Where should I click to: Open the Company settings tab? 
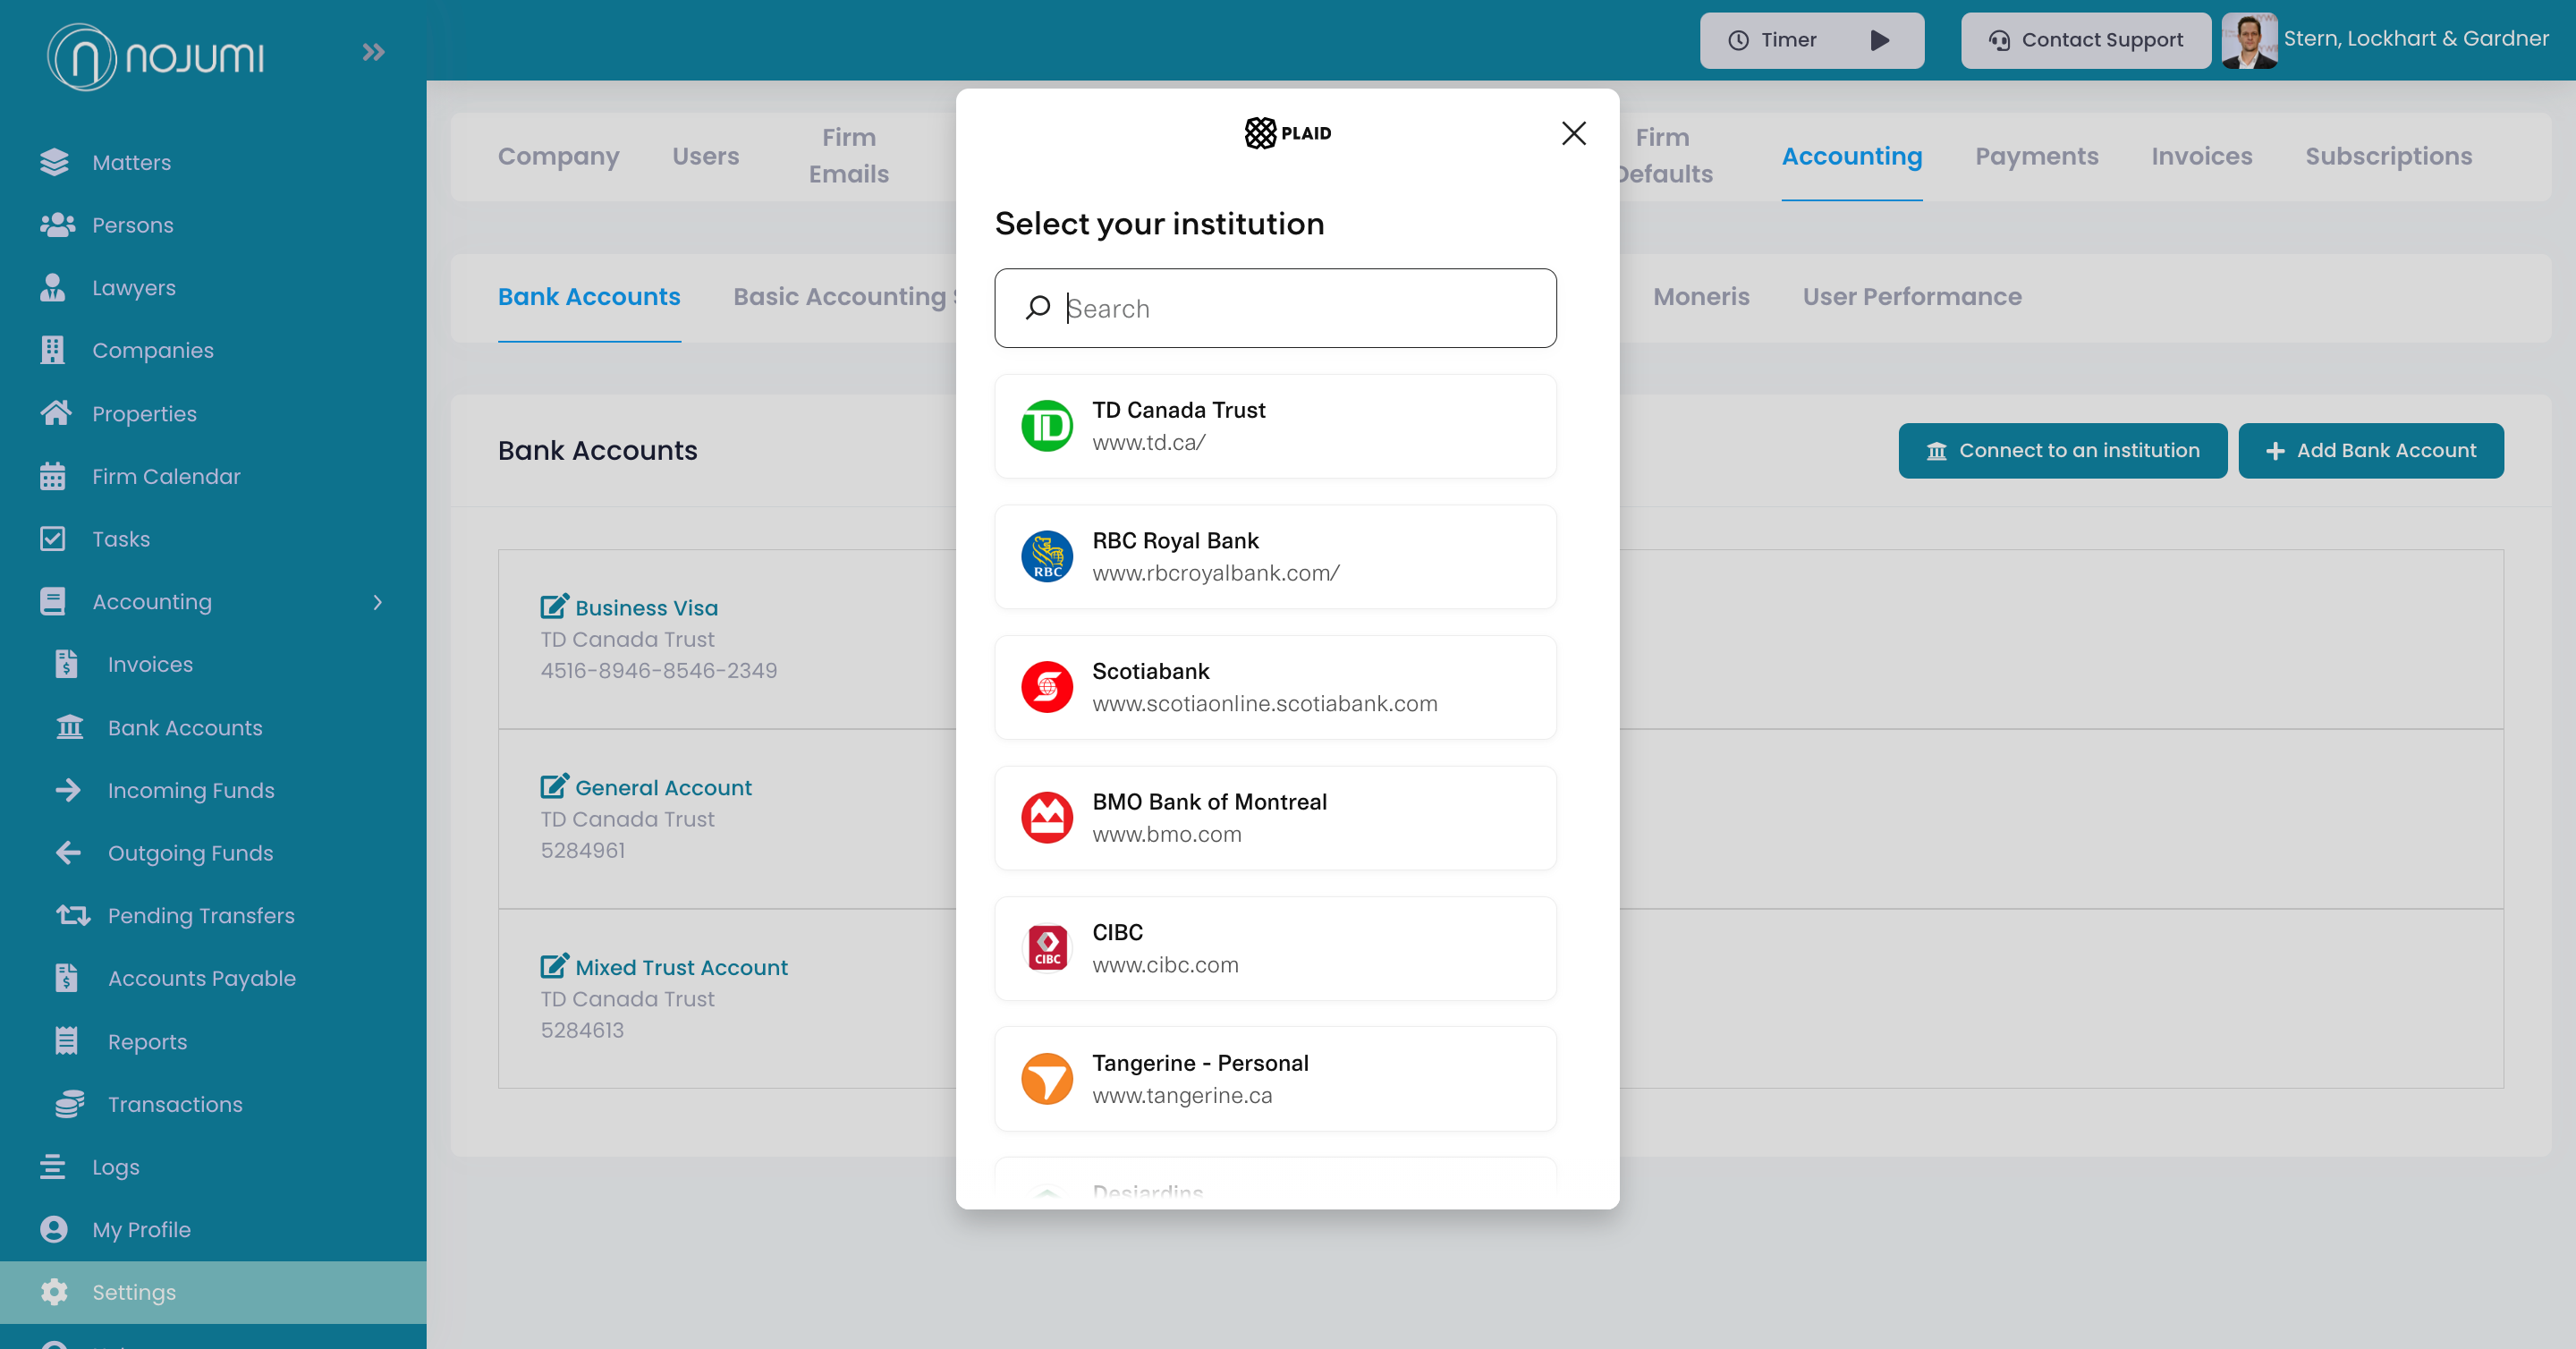[x=559, y=156]
